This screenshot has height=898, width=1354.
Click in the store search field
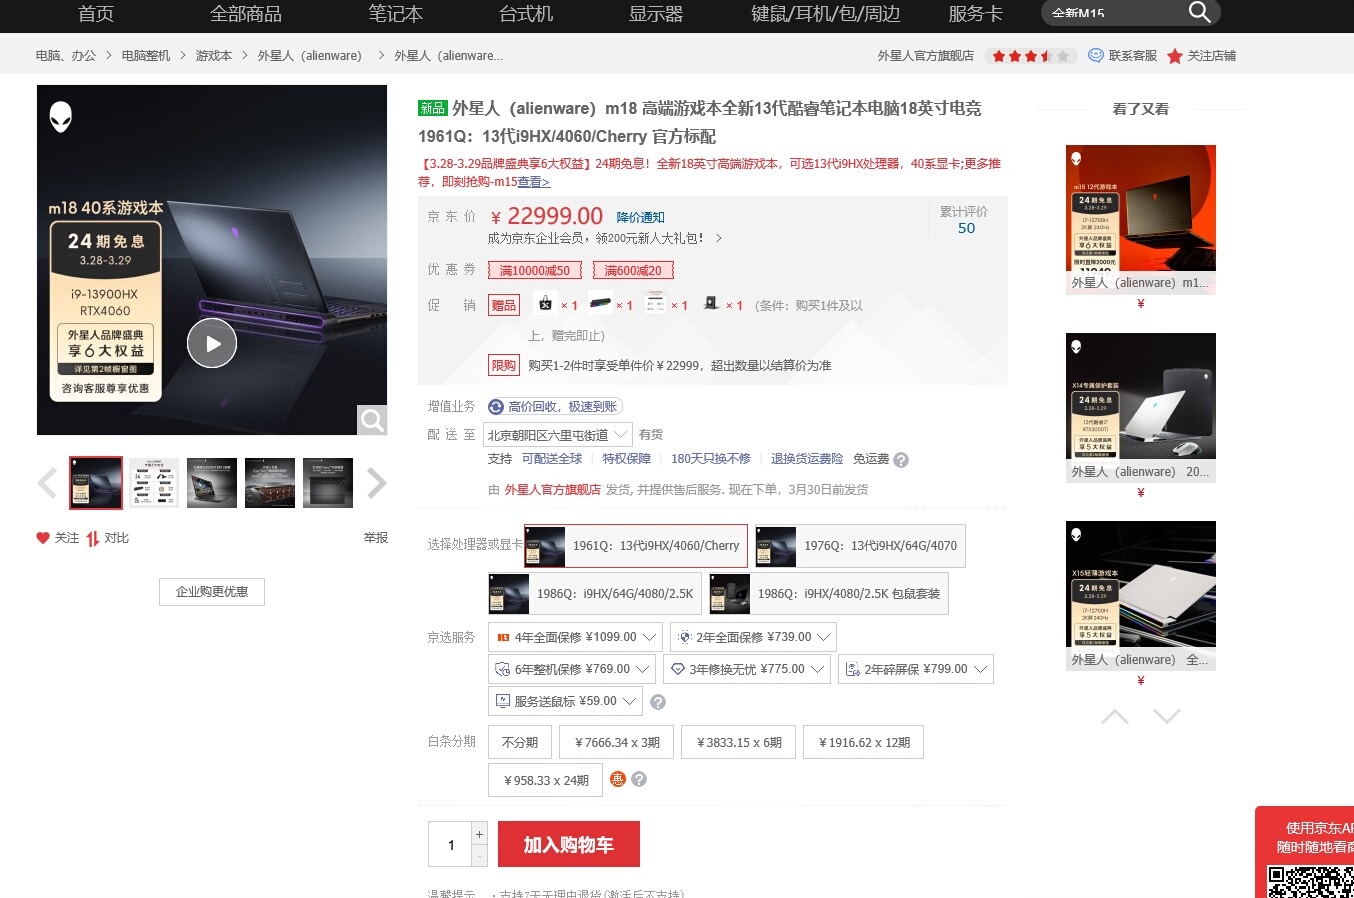(x=1113, y=13)
